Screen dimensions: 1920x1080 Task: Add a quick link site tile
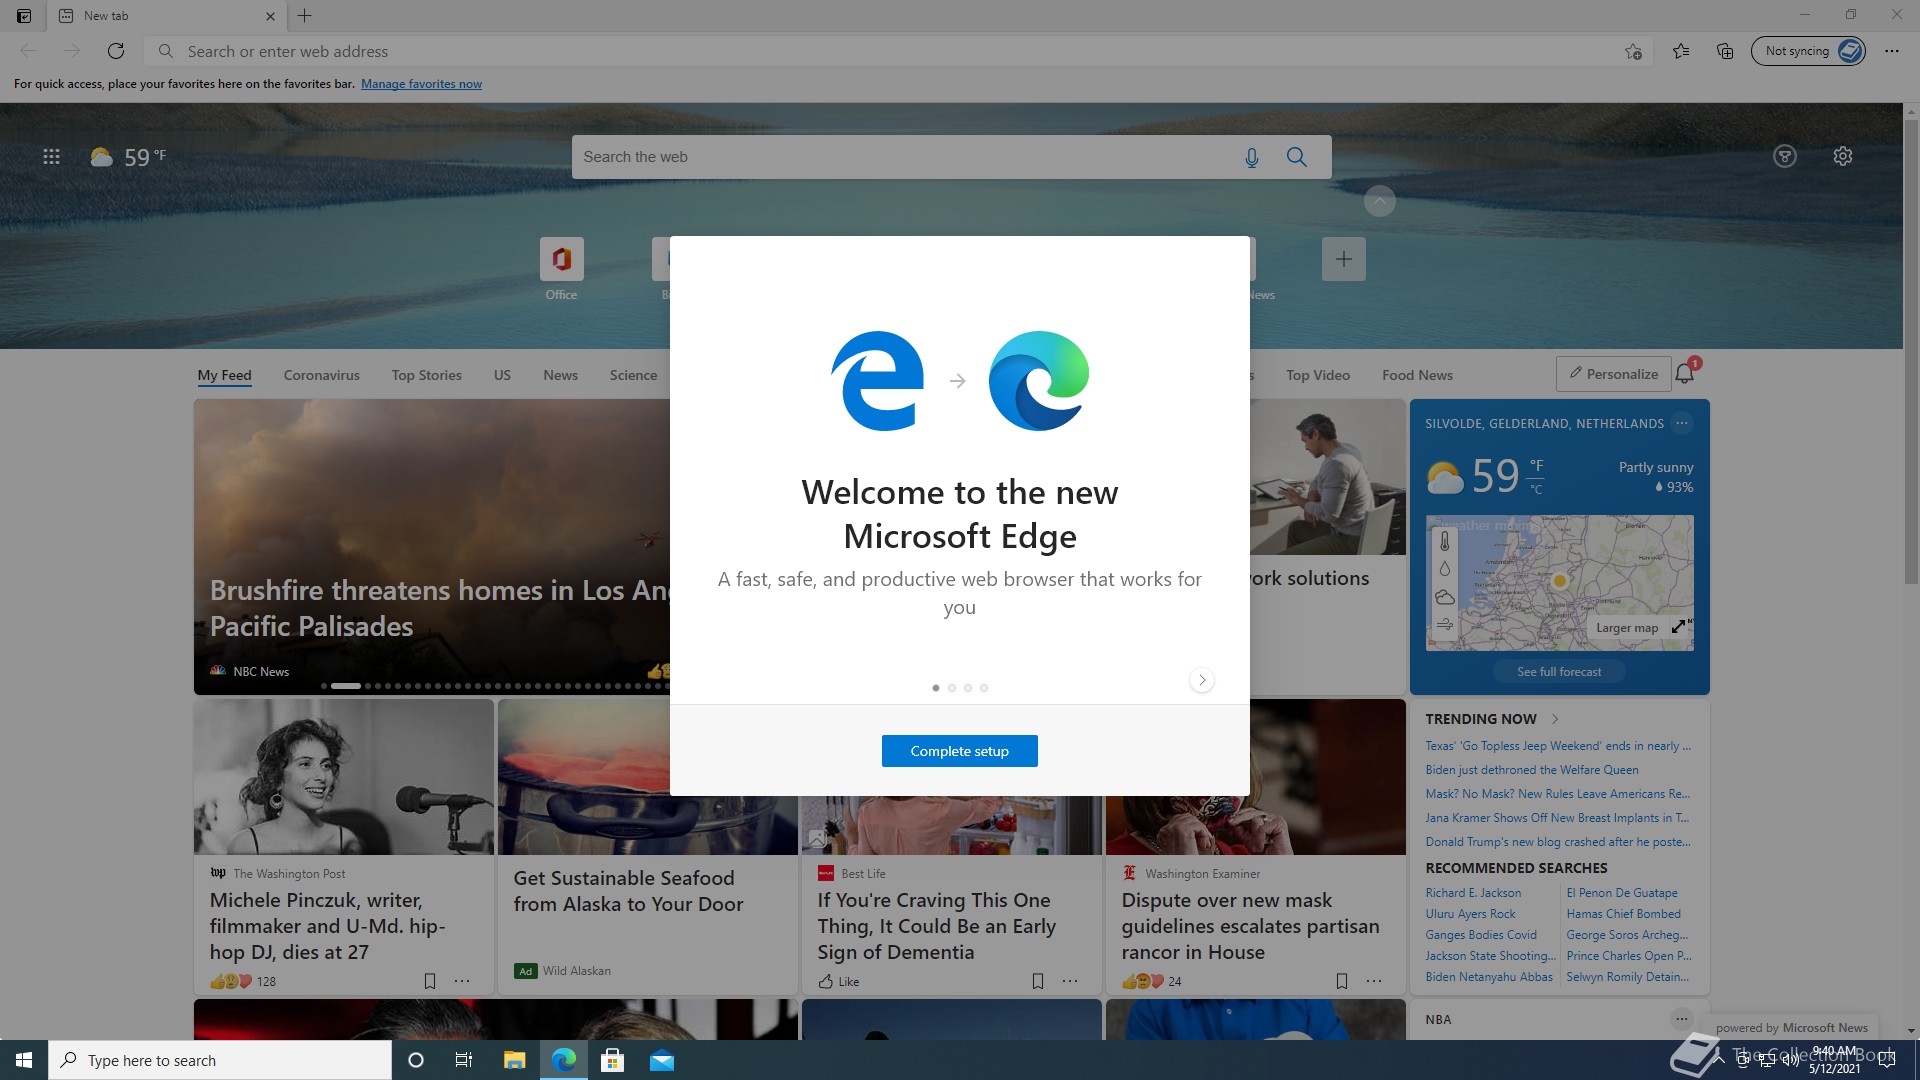click(1343, 259)
